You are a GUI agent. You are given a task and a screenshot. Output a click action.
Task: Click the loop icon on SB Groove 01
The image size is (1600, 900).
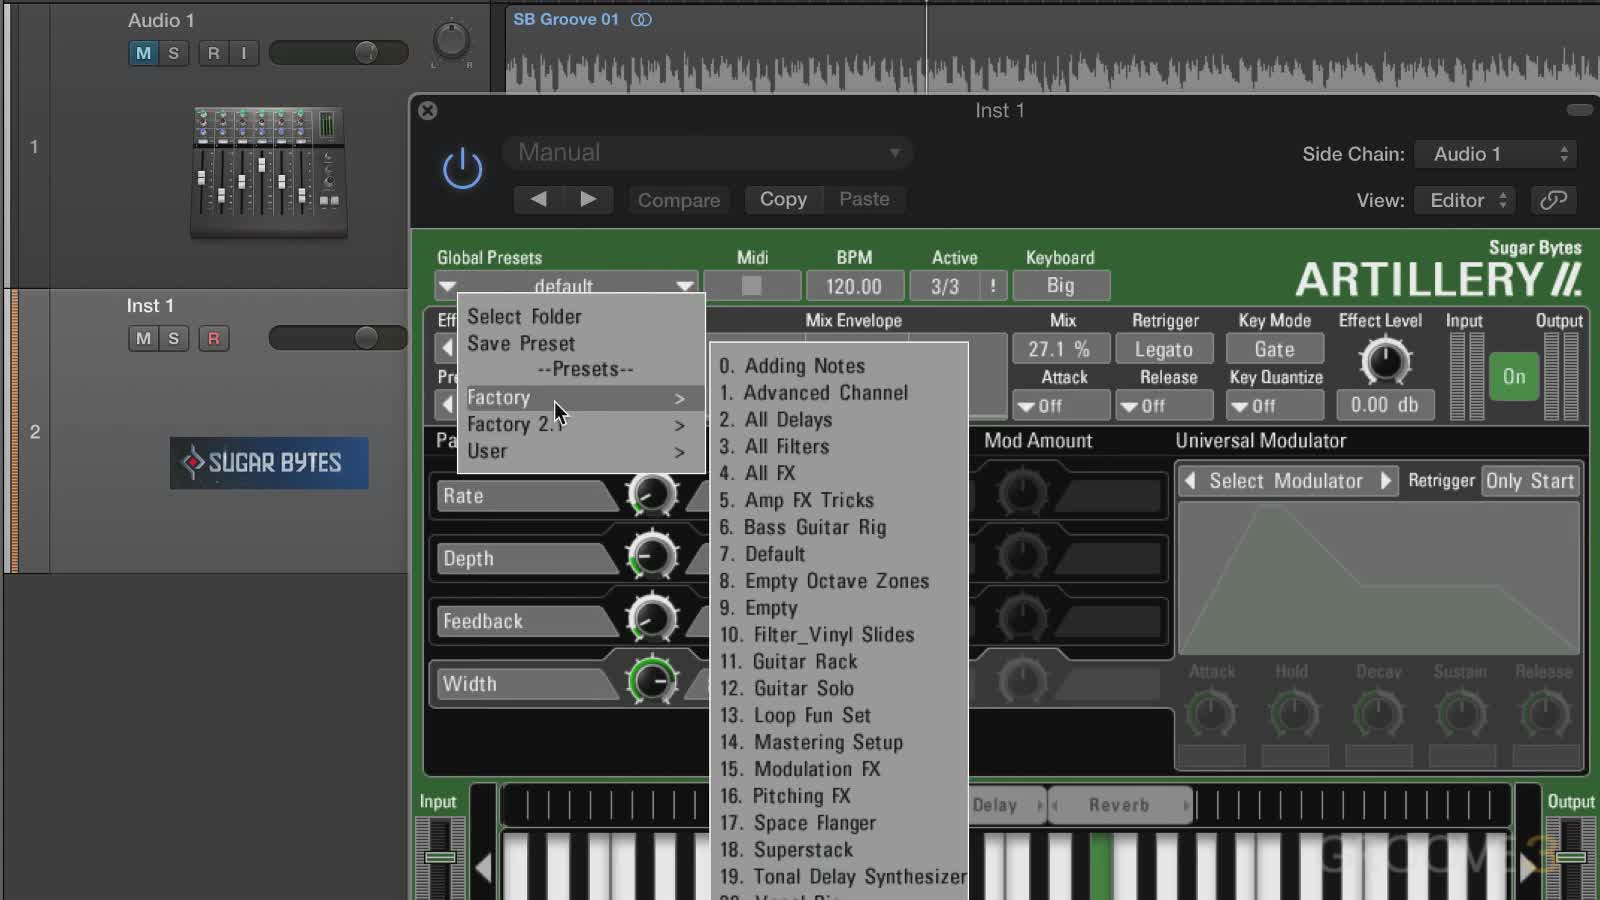(x=641, y=19)
